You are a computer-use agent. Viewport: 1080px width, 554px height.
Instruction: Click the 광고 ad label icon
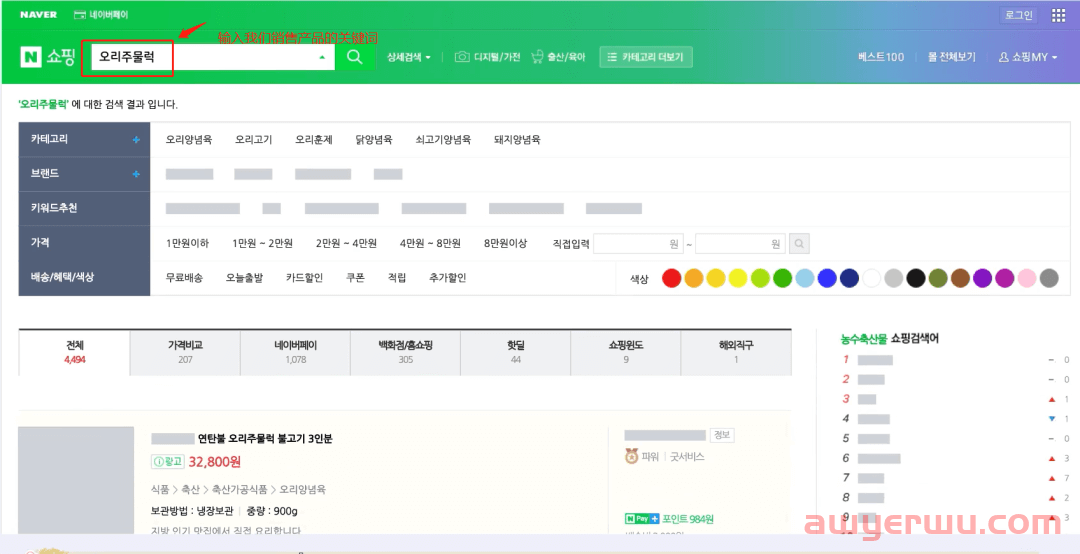[x=167, y=462]
